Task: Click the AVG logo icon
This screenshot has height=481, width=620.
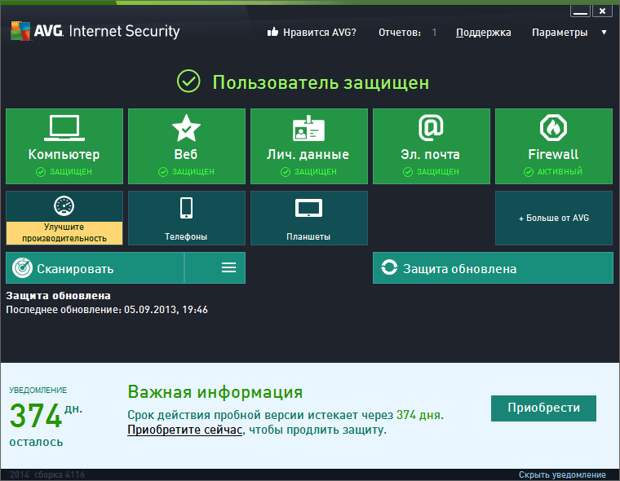Action: [x=20, y=31]
